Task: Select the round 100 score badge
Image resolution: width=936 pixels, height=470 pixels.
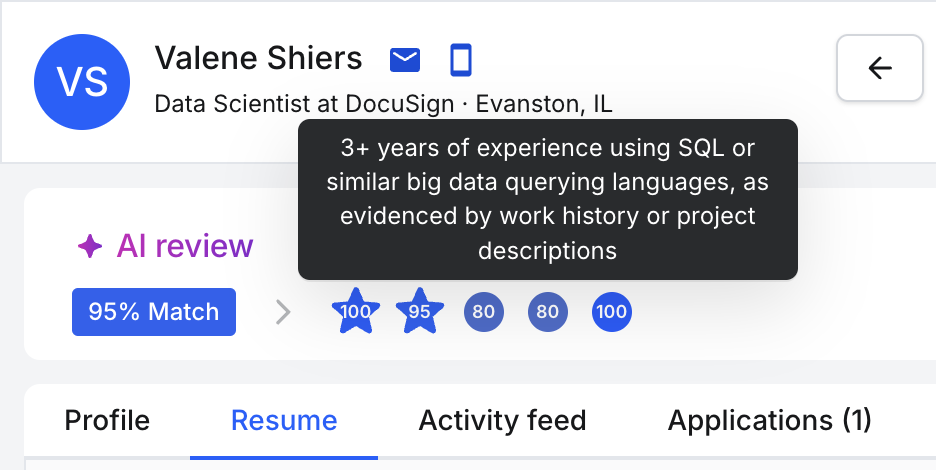Action: point(612,312)
